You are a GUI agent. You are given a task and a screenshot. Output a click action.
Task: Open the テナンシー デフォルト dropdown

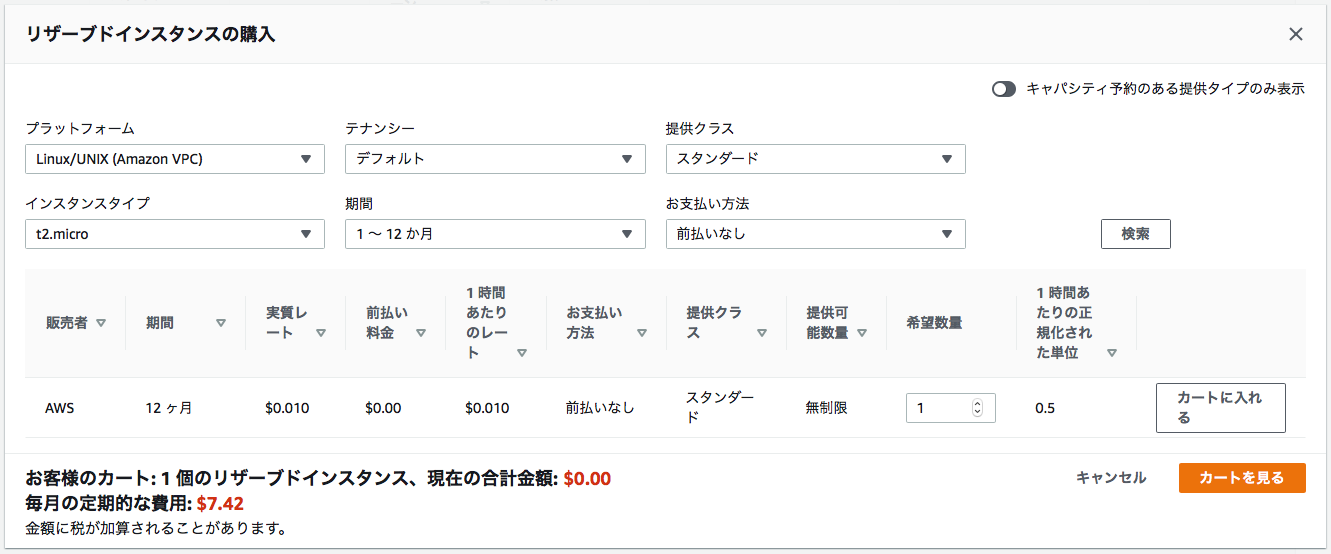point(495,159)
